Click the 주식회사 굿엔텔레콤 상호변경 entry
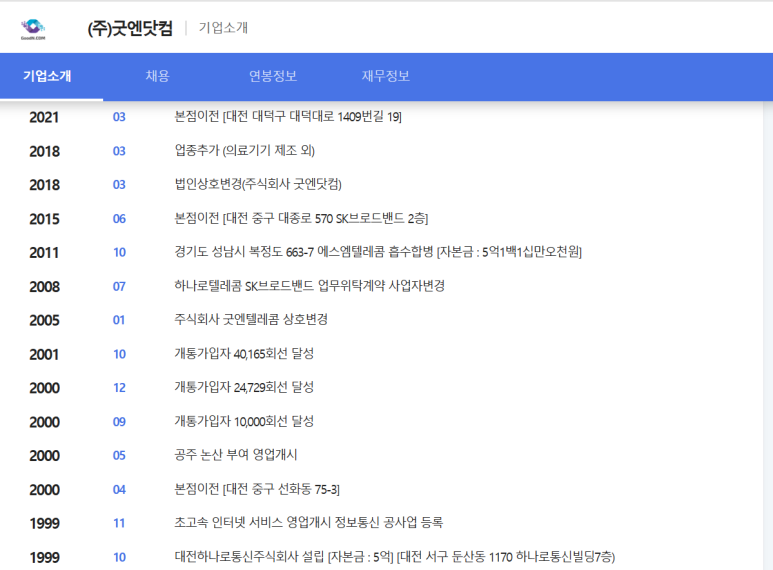Viewport: 773px width, 570px height. (x=251, y=320)
